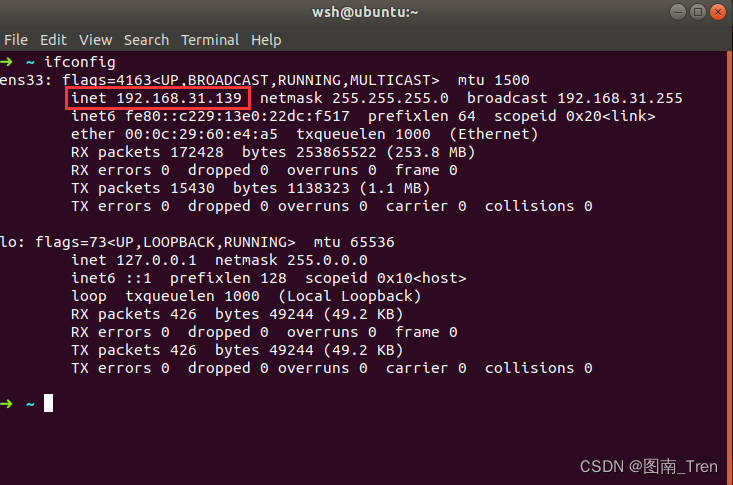
Task: Open the Terminal menu
Action: point(210,40)
